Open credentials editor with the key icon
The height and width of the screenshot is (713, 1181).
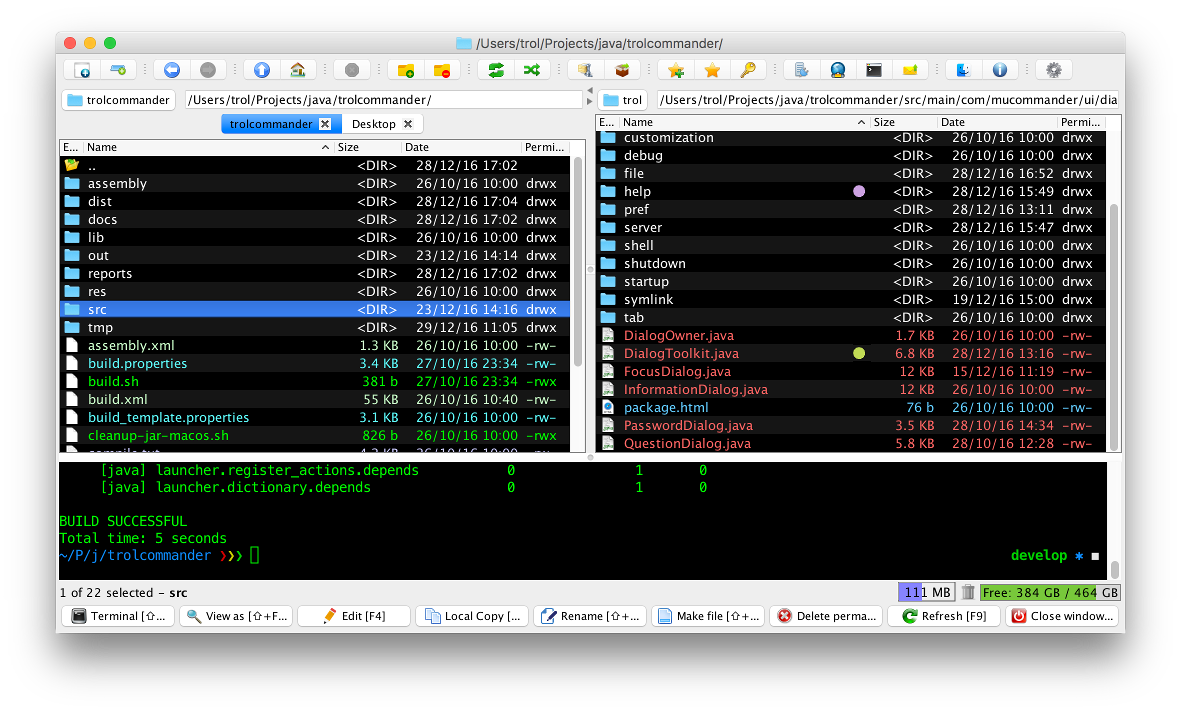(x=748, y=70)
